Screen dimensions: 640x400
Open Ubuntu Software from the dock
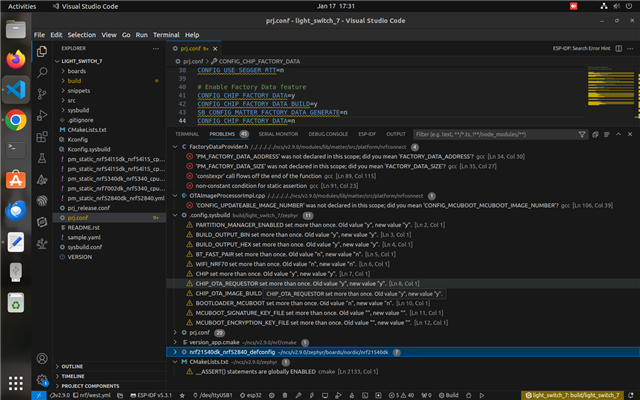[x=16, y=180]
